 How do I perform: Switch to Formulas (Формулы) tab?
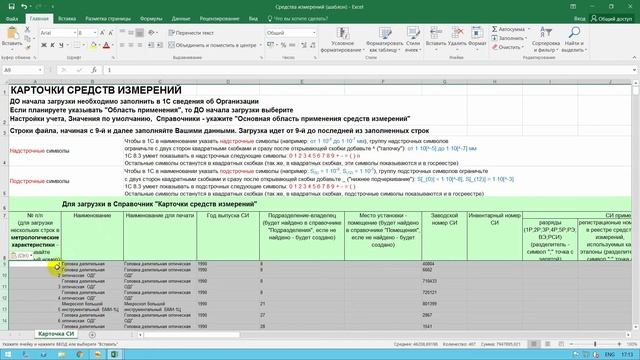pyautogui.click(x=151, y=19)
